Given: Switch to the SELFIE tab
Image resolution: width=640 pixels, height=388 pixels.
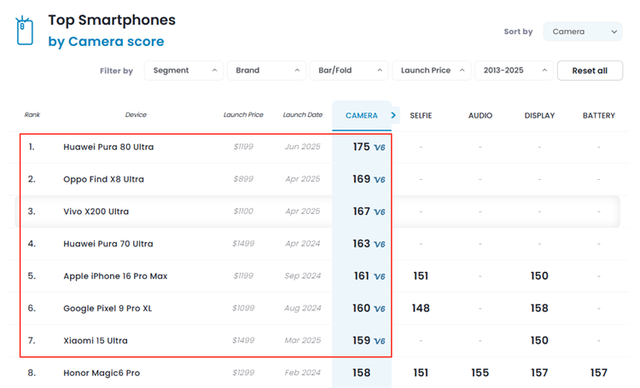Looking at the screenshot, I should 421,115.
